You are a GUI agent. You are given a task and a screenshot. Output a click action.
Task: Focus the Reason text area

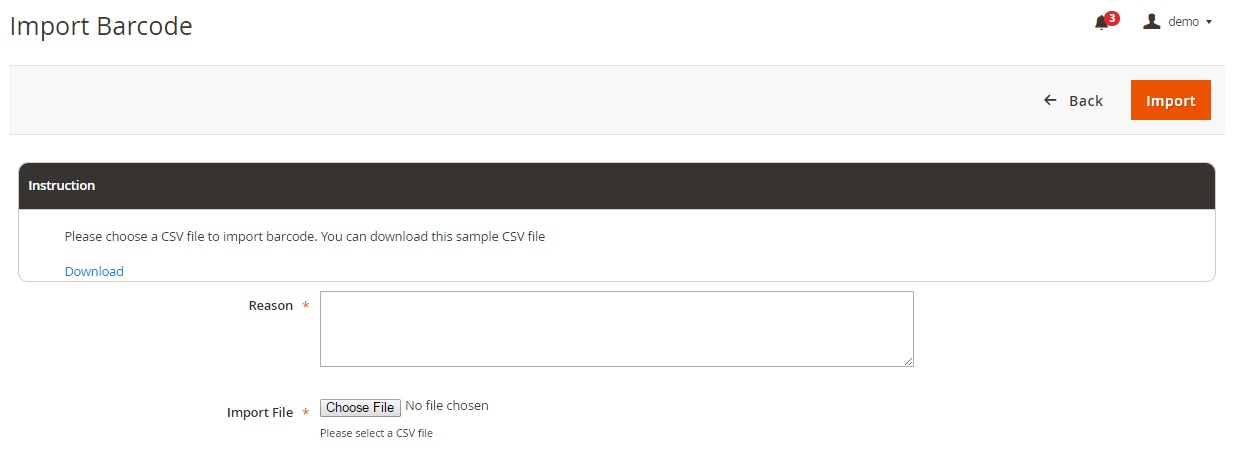[x=616, y=329]
